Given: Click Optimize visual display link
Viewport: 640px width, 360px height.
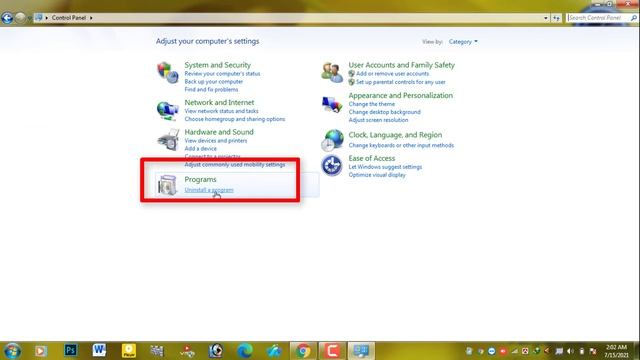Looking at the screenshot, I should [x=377, y=175].
